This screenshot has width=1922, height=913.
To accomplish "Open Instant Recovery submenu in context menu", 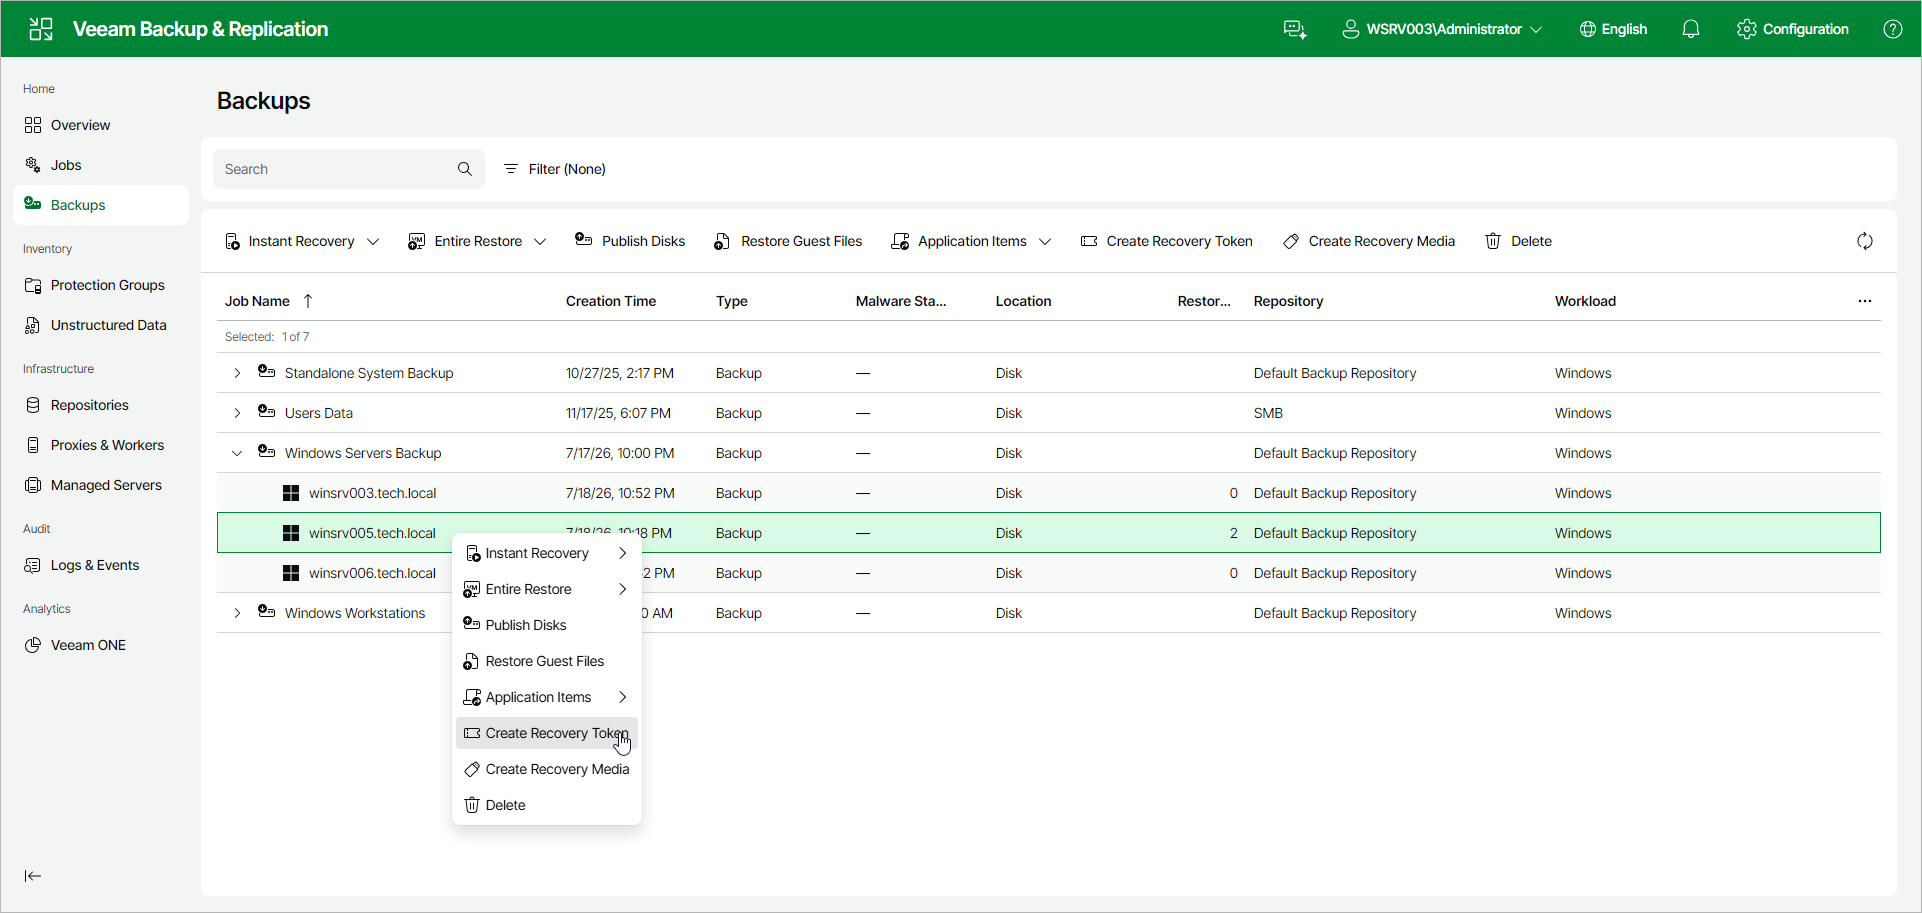I will click(547, 553).
